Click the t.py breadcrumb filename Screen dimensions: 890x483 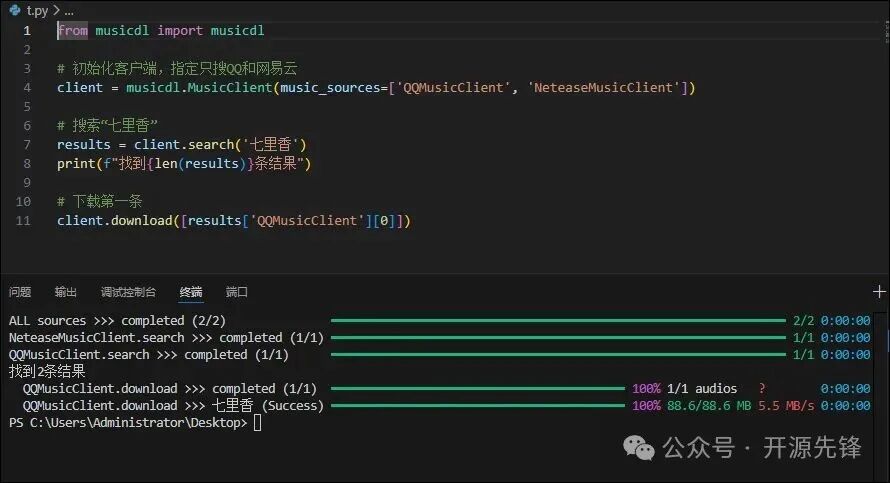37,10
